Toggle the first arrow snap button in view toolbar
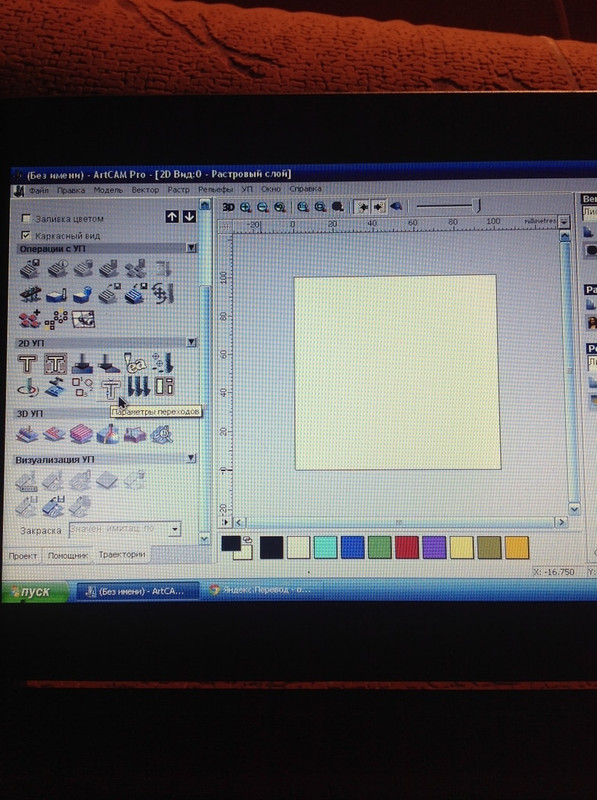This screenshot has width=597, height=800. 362,207
